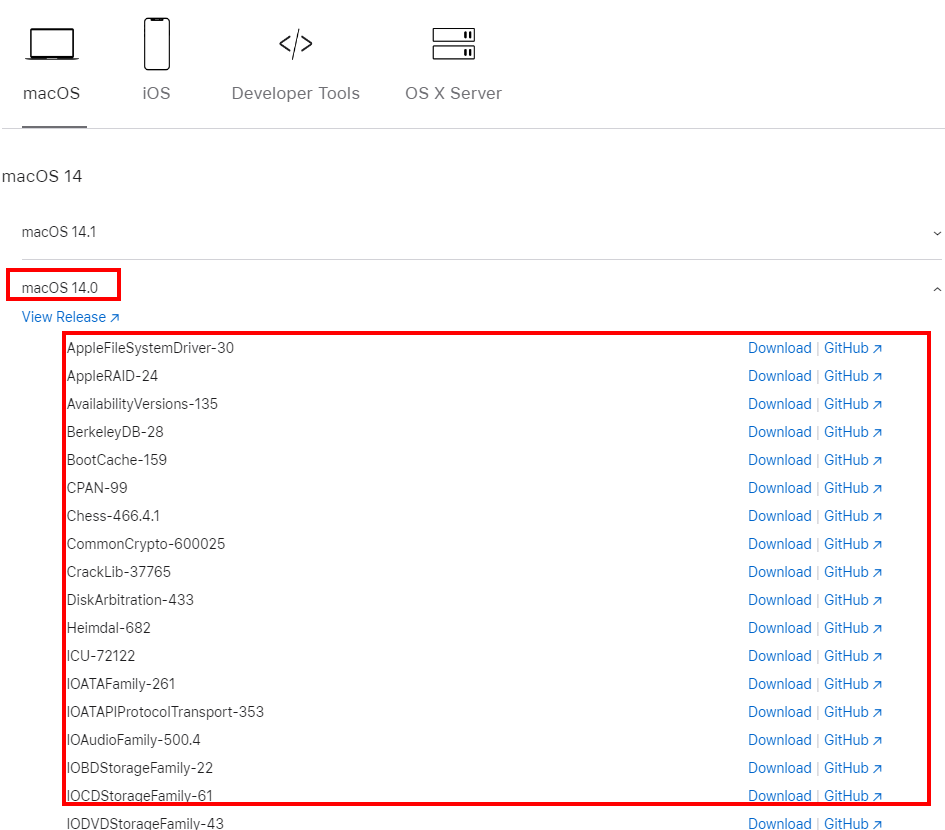This screenshot has width=945, height=830.
Task: Download IOAudioFamily-500.4
Action: click(x=780, y=740)
